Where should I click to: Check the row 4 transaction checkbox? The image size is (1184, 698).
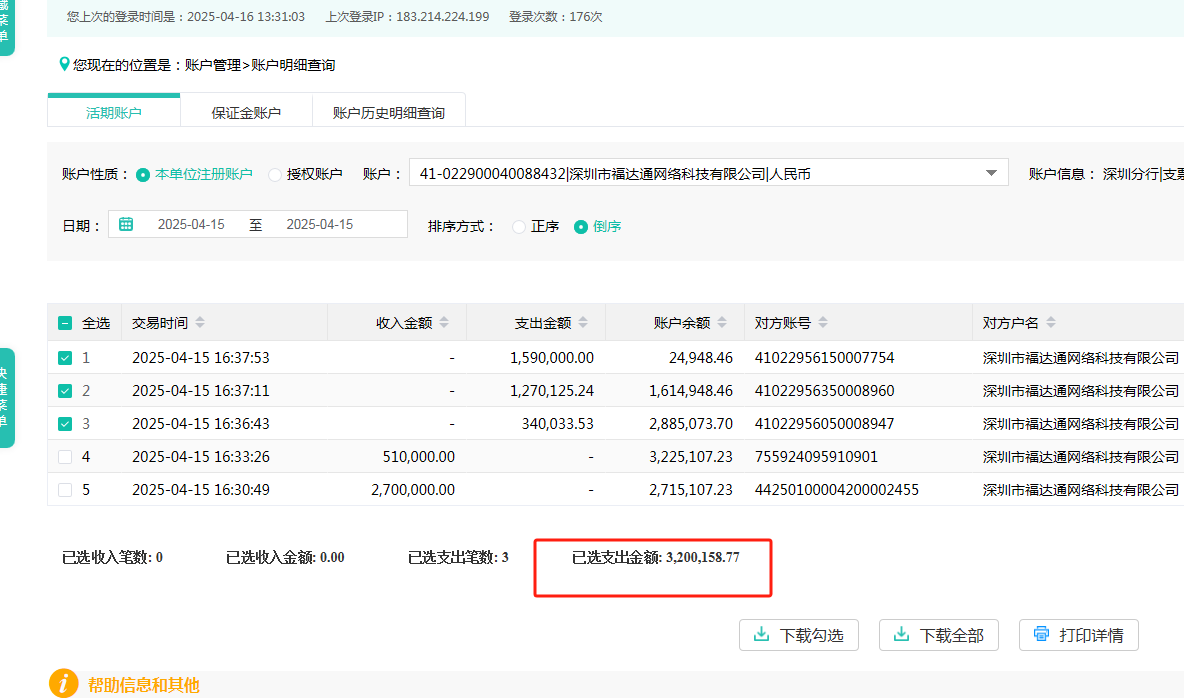coord(65,457)
